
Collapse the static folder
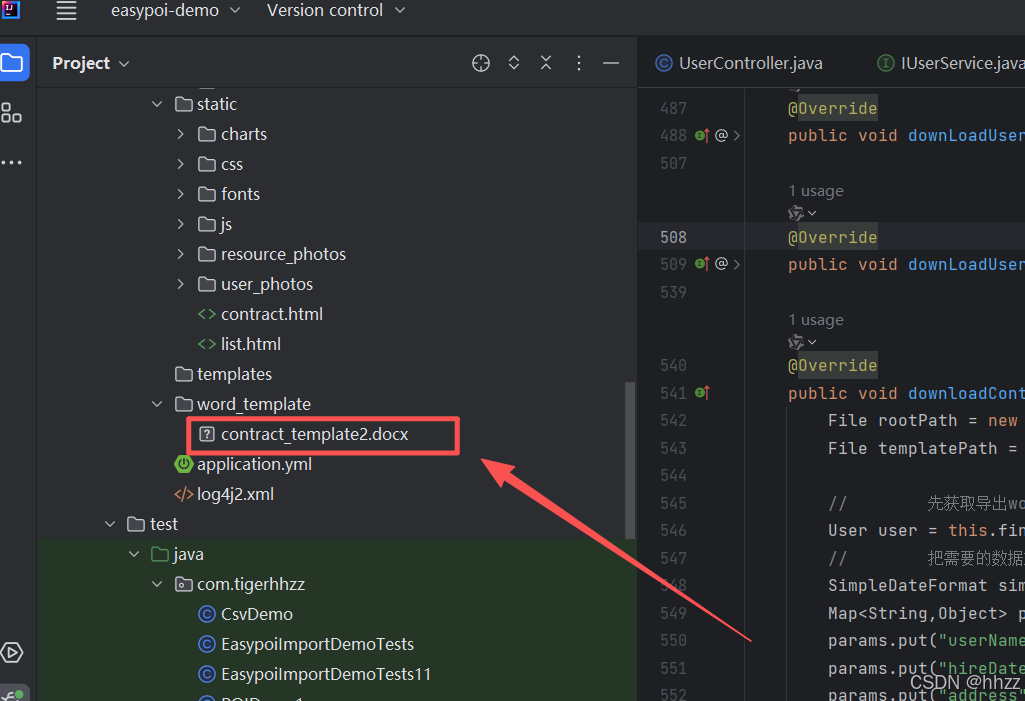click(157, 104)
